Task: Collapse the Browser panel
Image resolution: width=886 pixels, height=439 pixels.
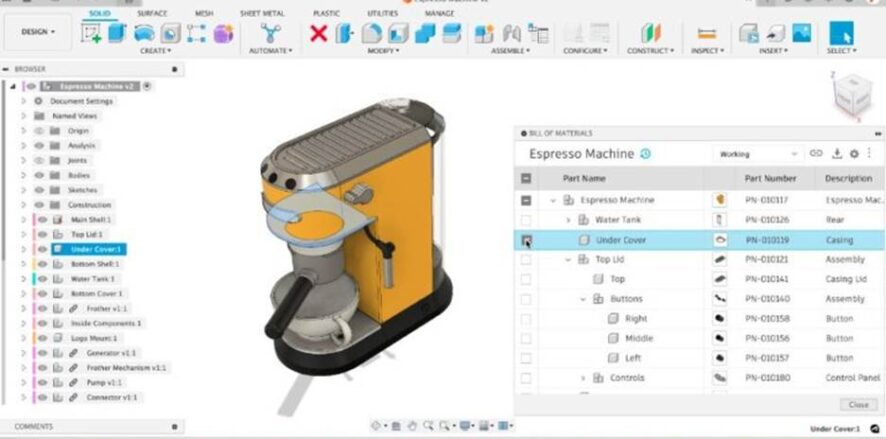Action: click(6, 69)
